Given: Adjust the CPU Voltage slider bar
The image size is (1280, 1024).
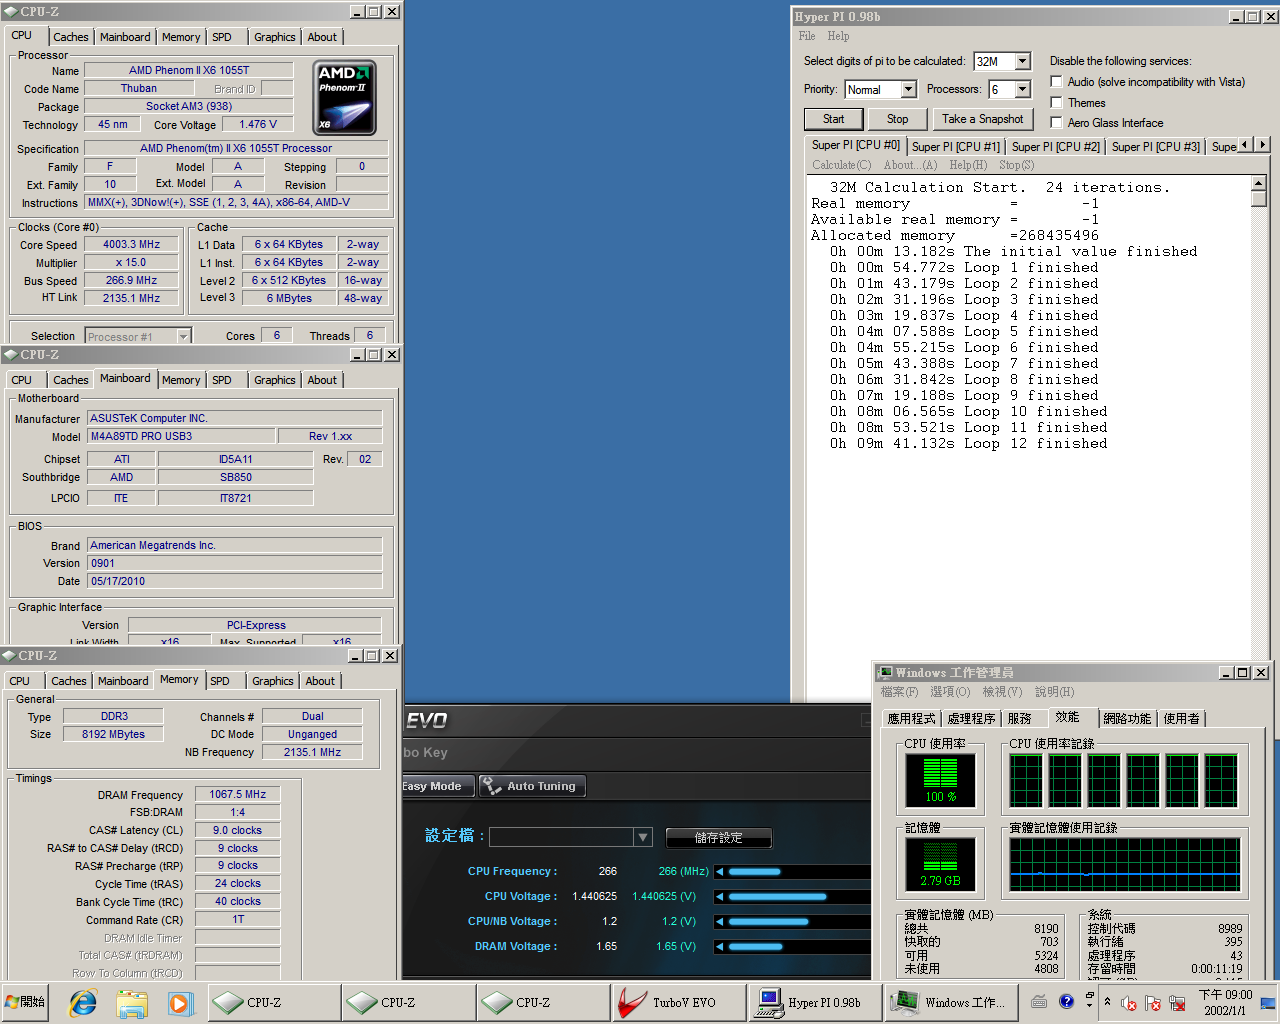Looking at the screenshot, I should [777, 896].
